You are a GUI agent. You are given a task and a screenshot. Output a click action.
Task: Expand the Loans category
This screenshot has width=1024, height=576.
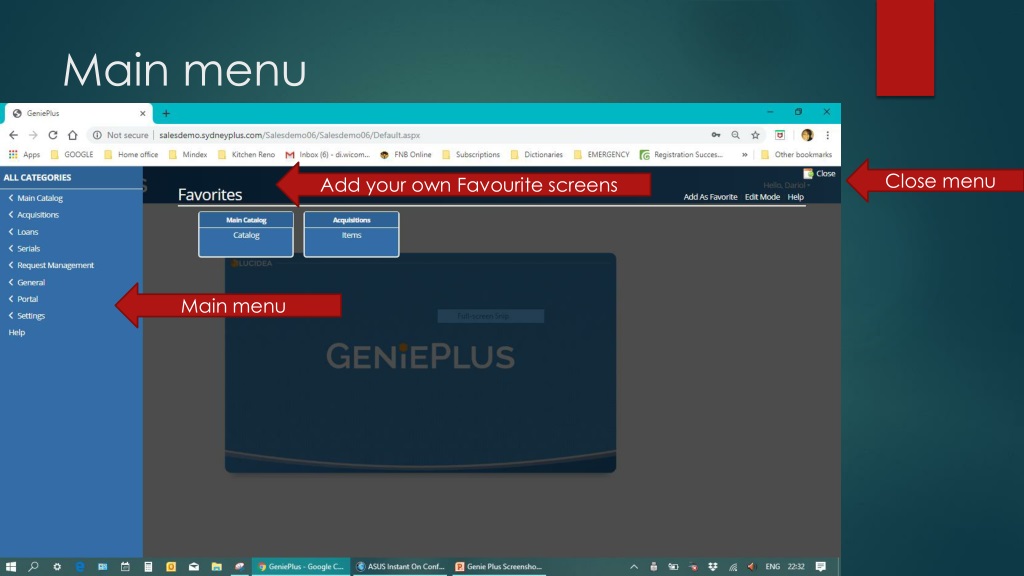[24, 232]
